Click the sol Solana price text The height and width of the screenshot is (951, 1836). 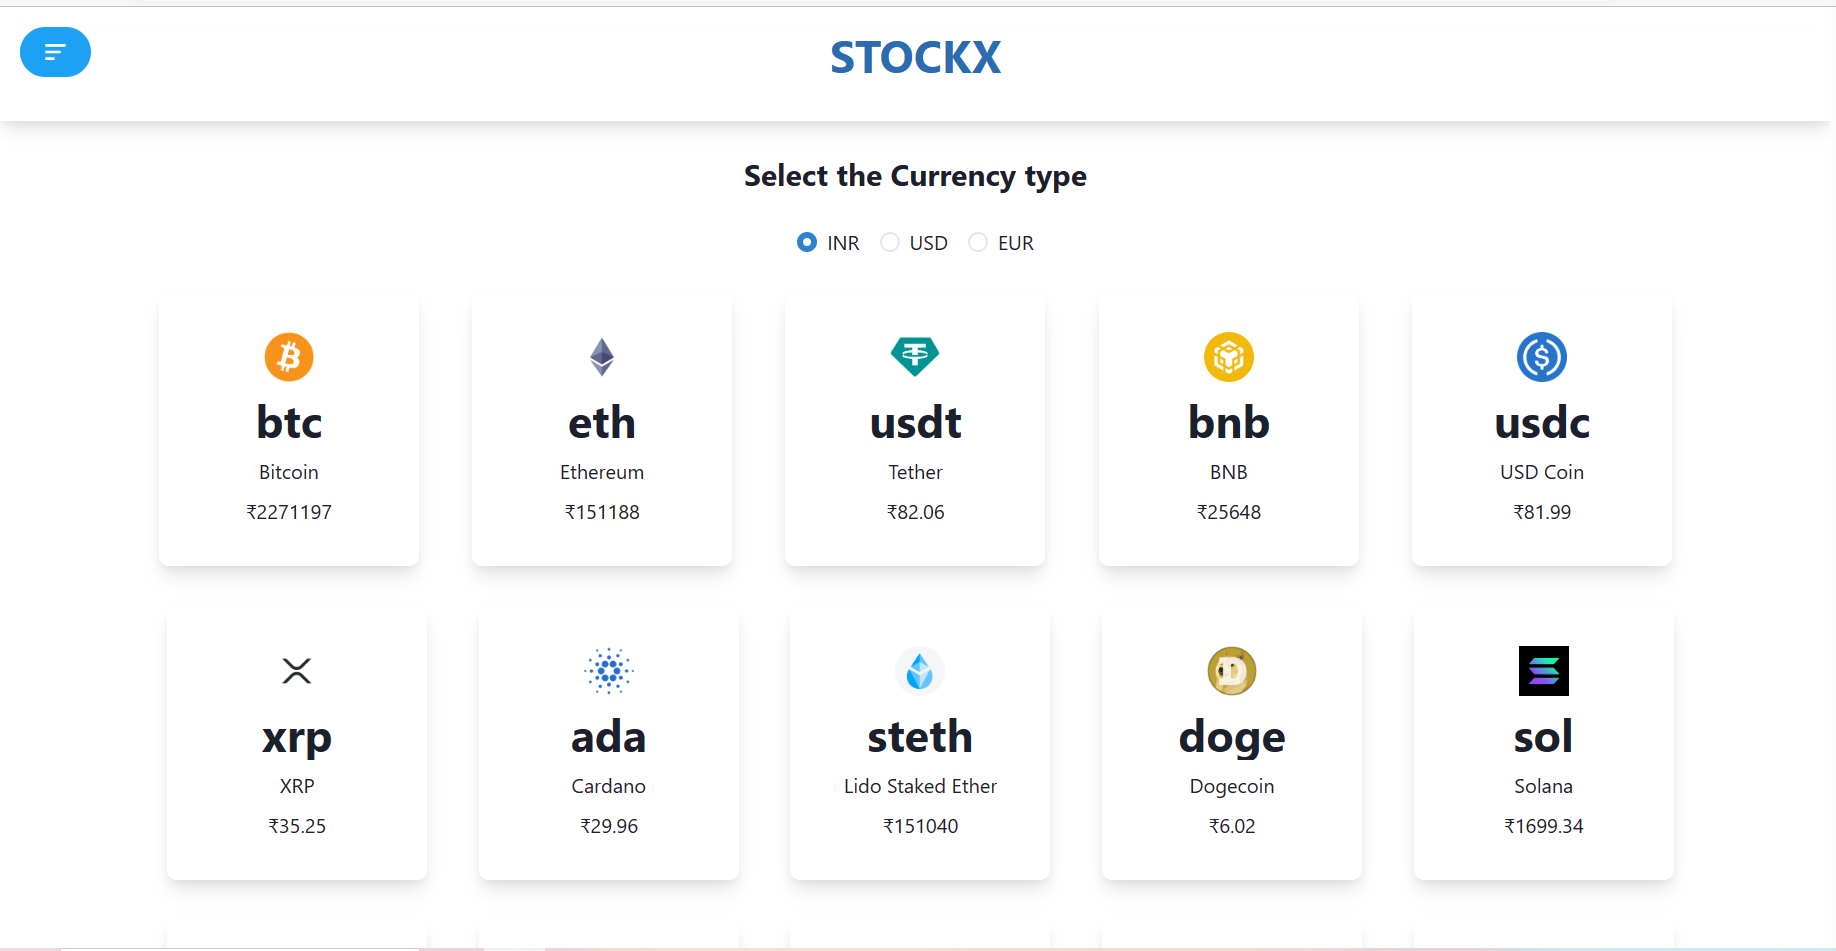coord(1543,826)
